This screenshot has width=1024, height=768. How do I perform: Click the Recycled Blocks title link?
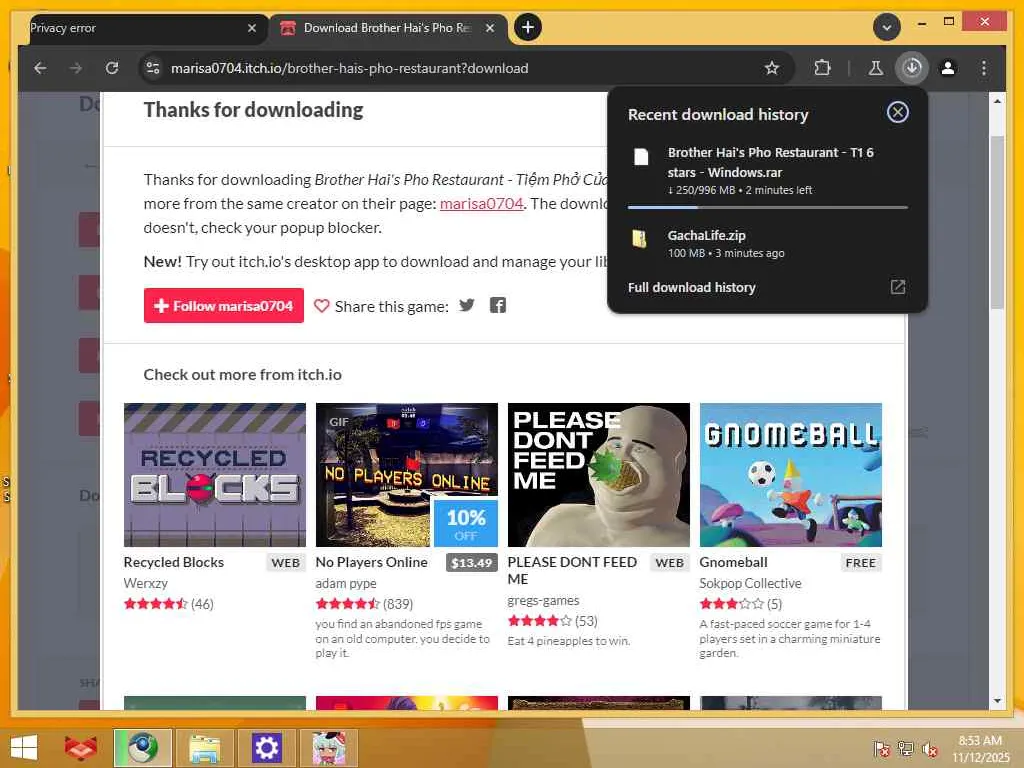pyautogui.click(x=174, y=562)
